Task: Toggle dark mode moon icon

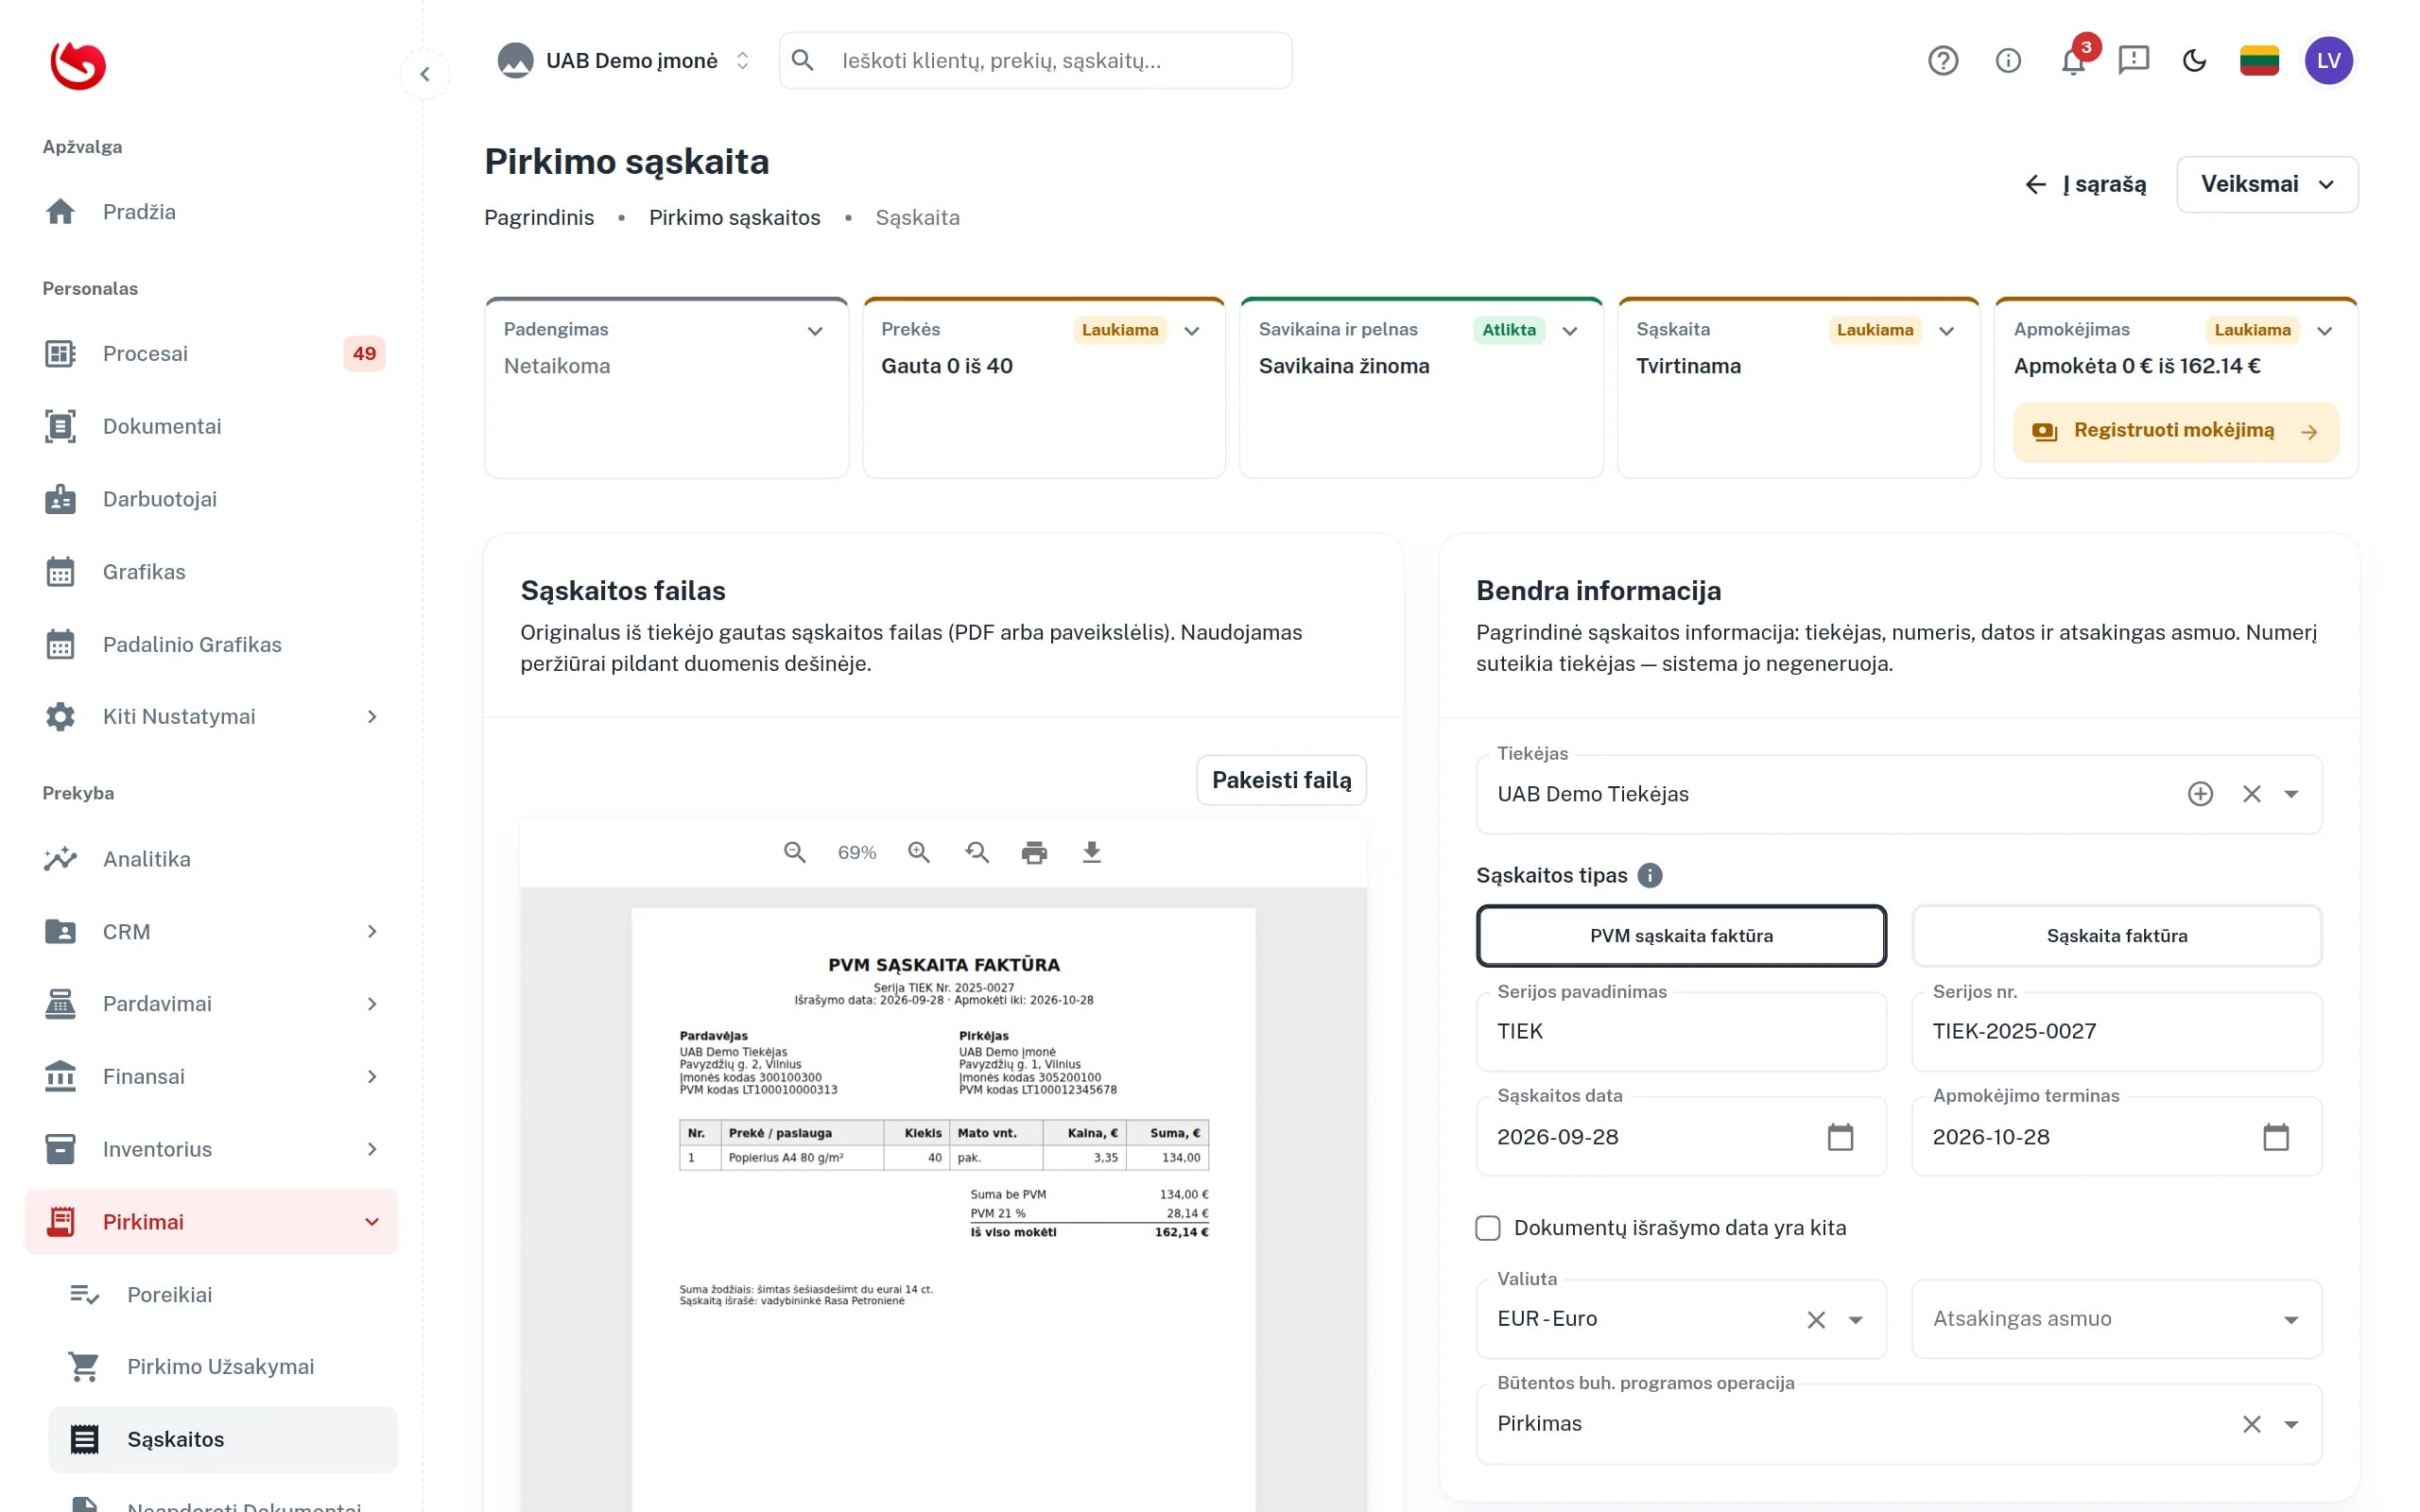Action: click(2194, 61)
